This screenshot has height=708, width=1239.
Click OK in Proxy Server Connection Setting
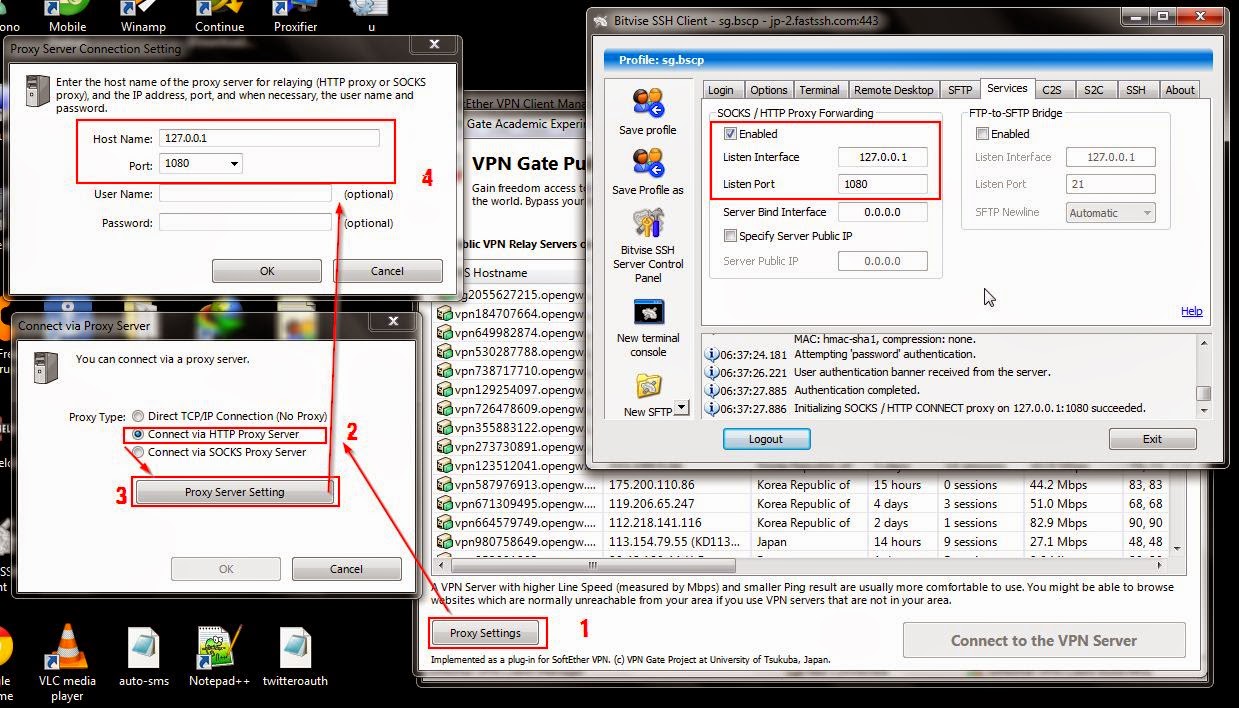(x=267, y=271)
